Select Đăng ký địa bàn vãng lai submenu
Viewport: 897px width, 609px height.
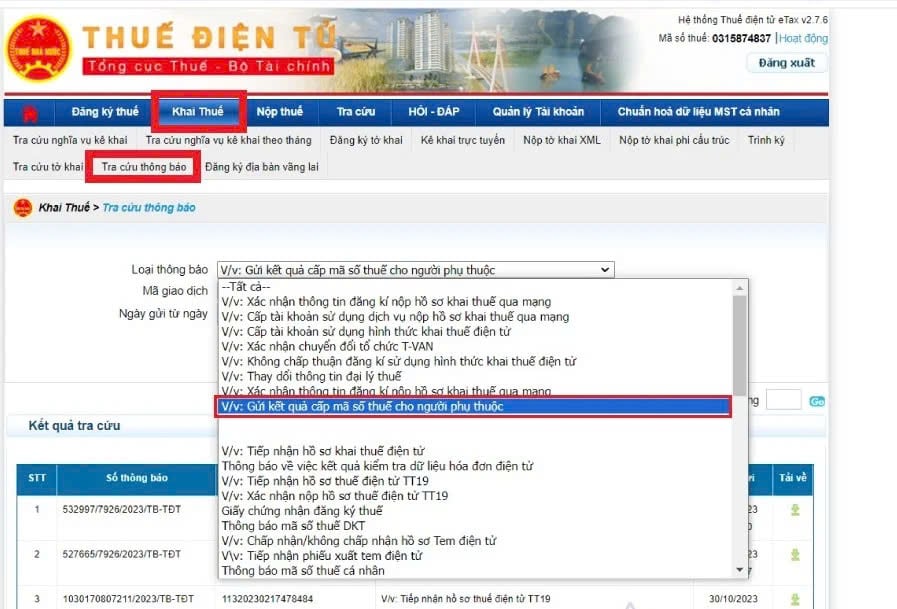[261, 167]
